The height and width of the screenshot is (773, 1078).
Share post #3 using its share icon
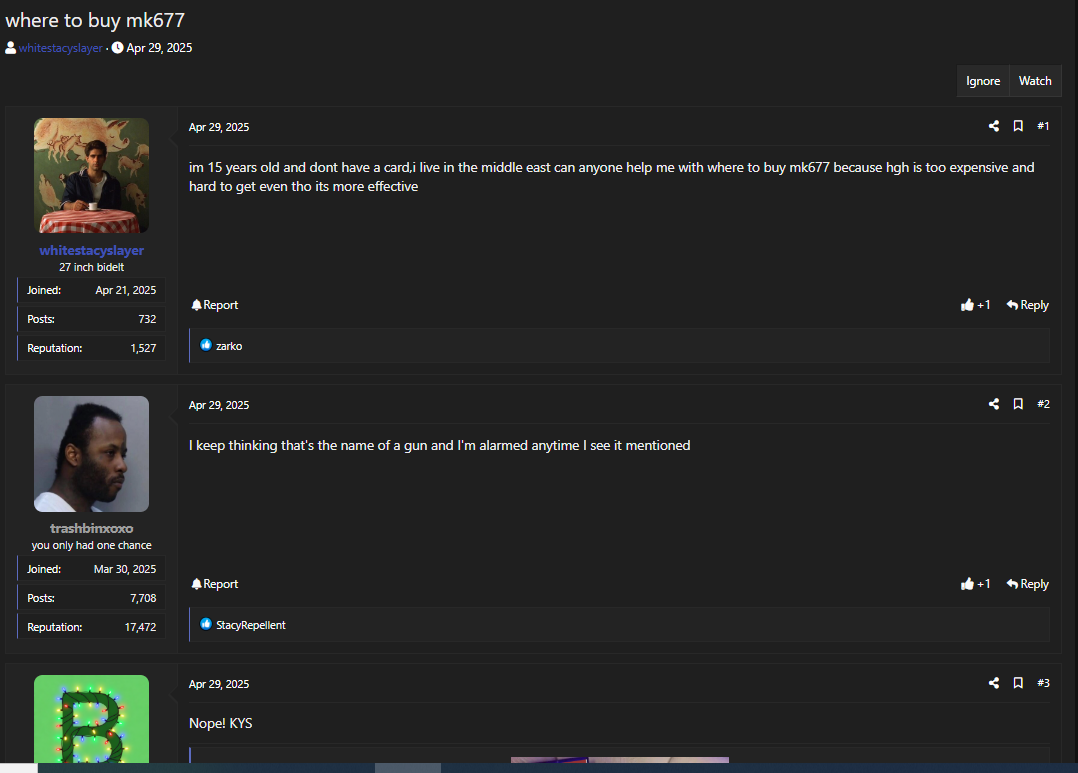point(993,683)
